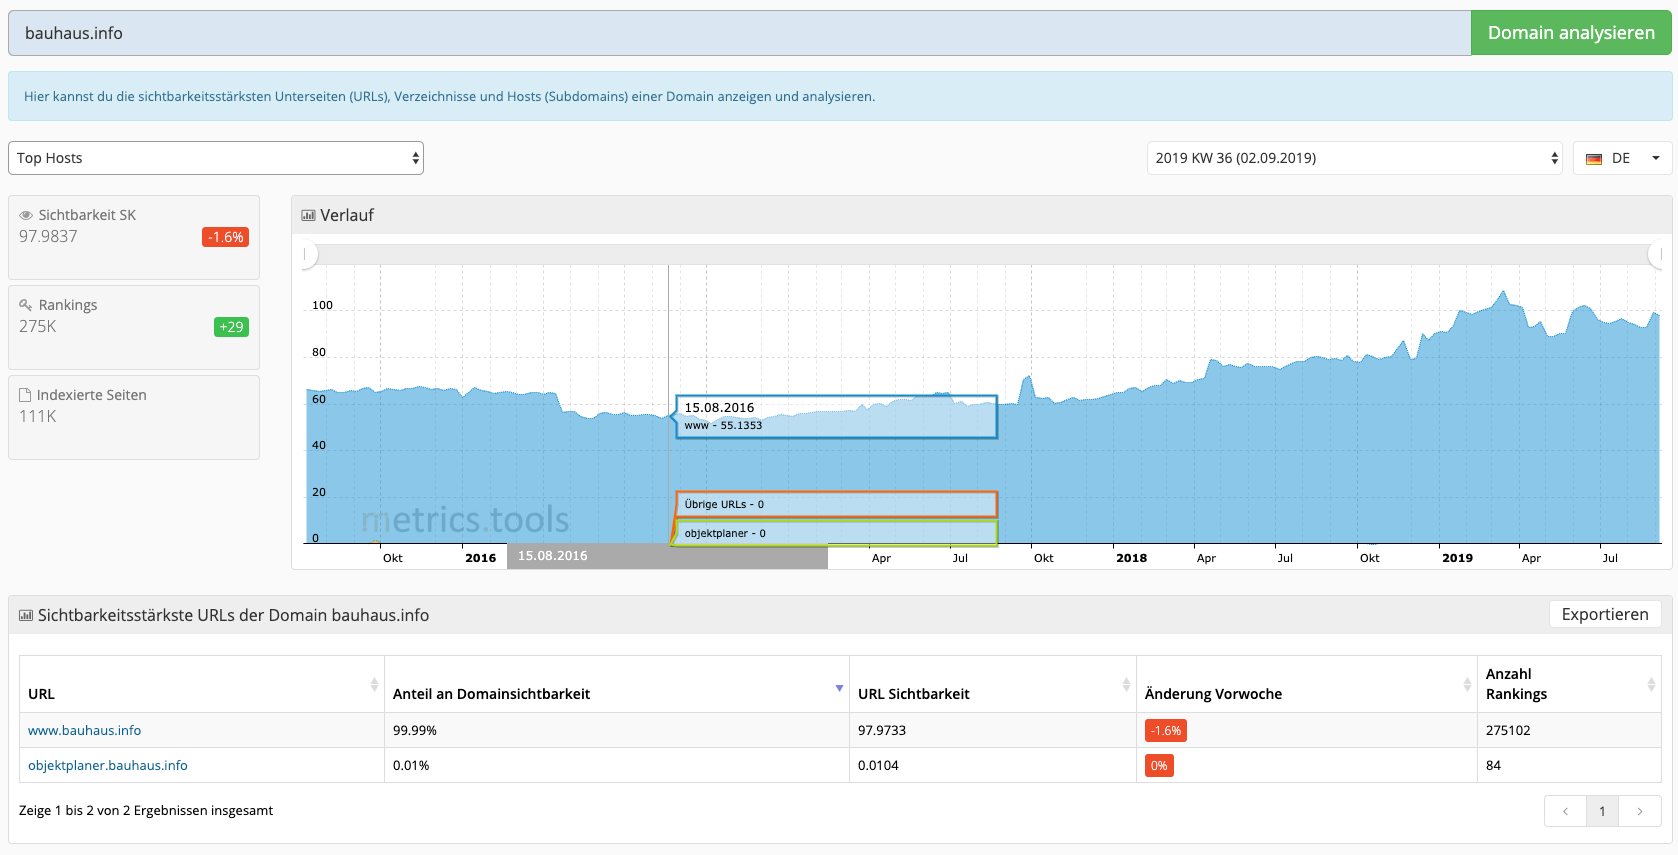The image size is (1678, 855).
Task: Click the Indexierte Seiten value 111K
Action: (38, 416)
